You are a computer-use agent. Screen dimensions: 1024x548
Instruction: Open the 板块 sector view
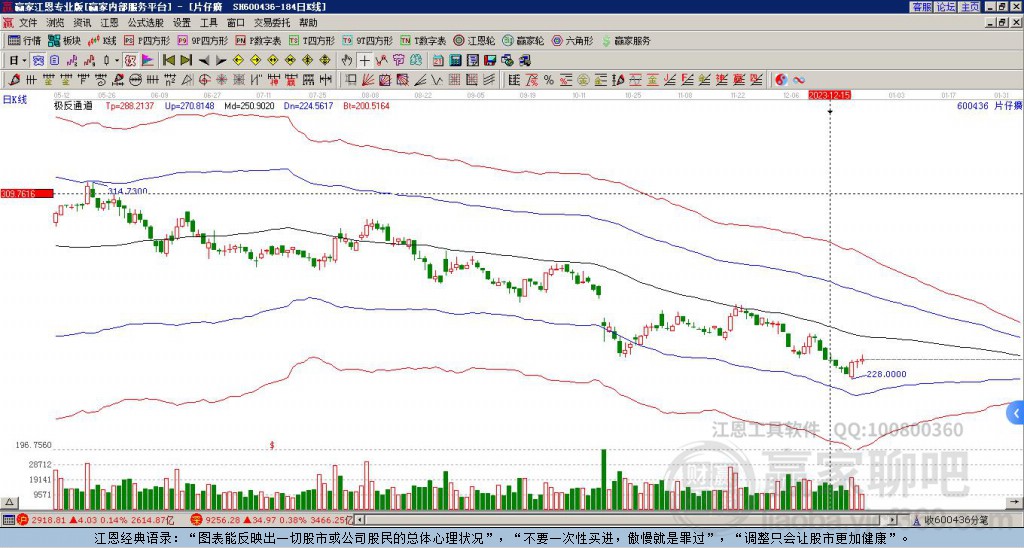tap(64, 40)
